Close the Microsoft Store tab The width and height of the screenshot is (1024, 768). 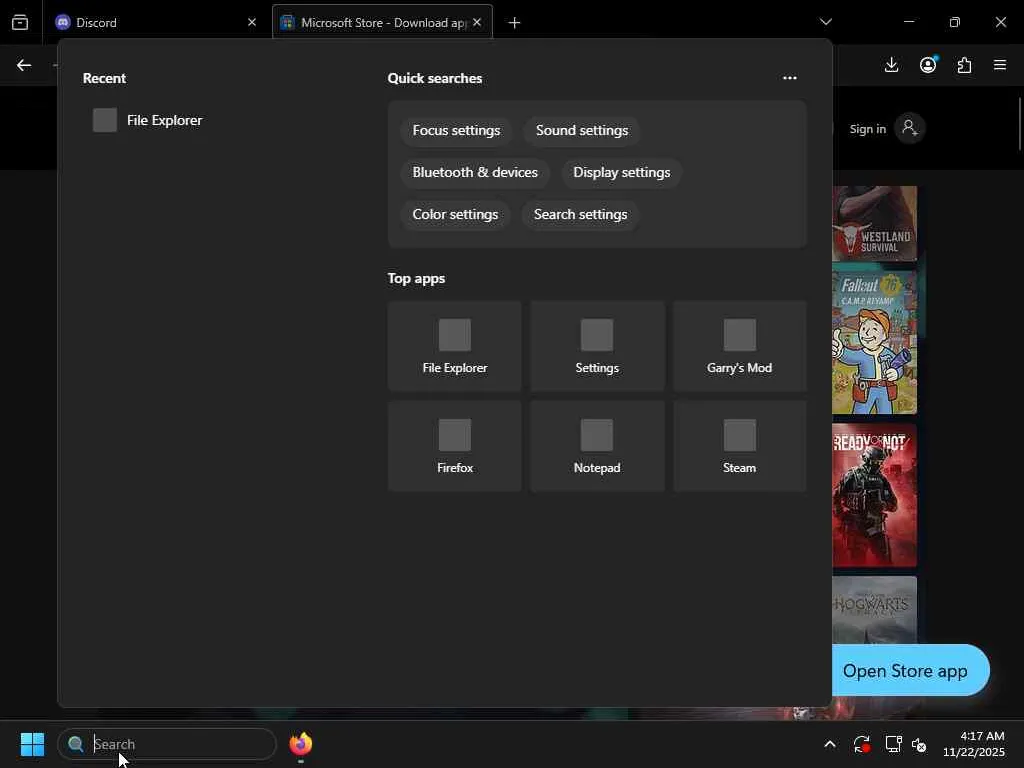(x=477, y=22)
